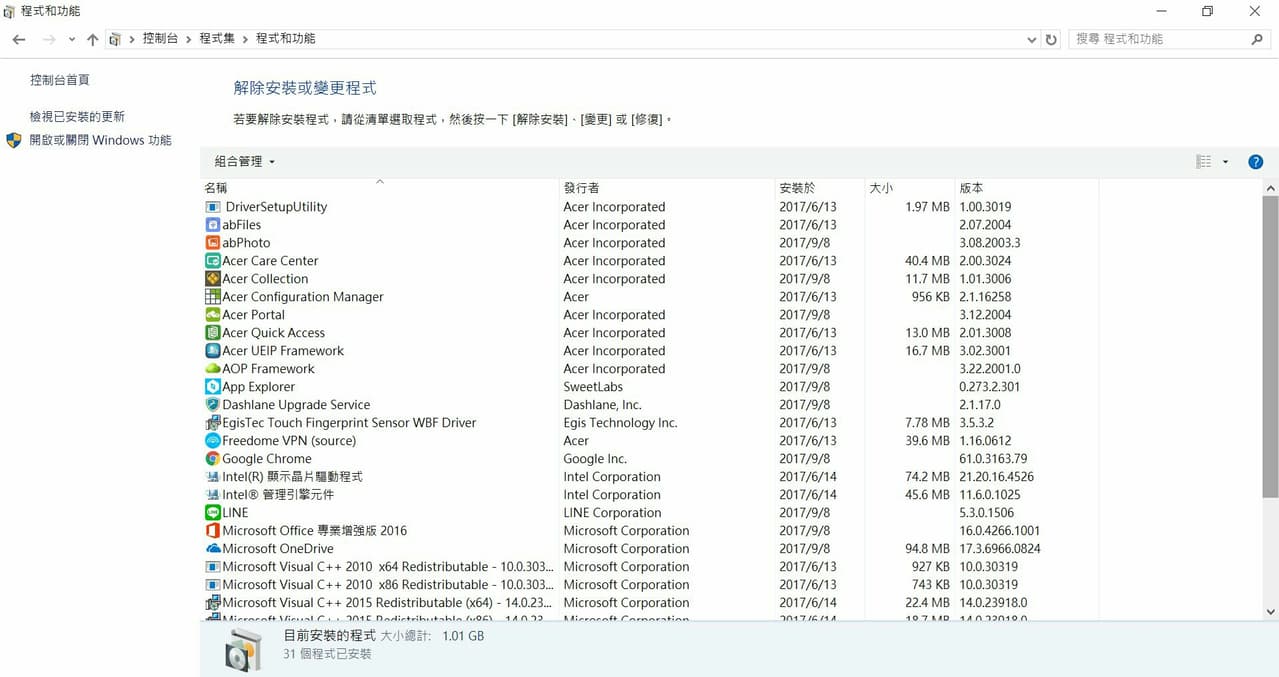The height and width of the screenshot is (677, 1279).
Task: Click the 94.8 MB size cell
Action: [x=927, y=549]
